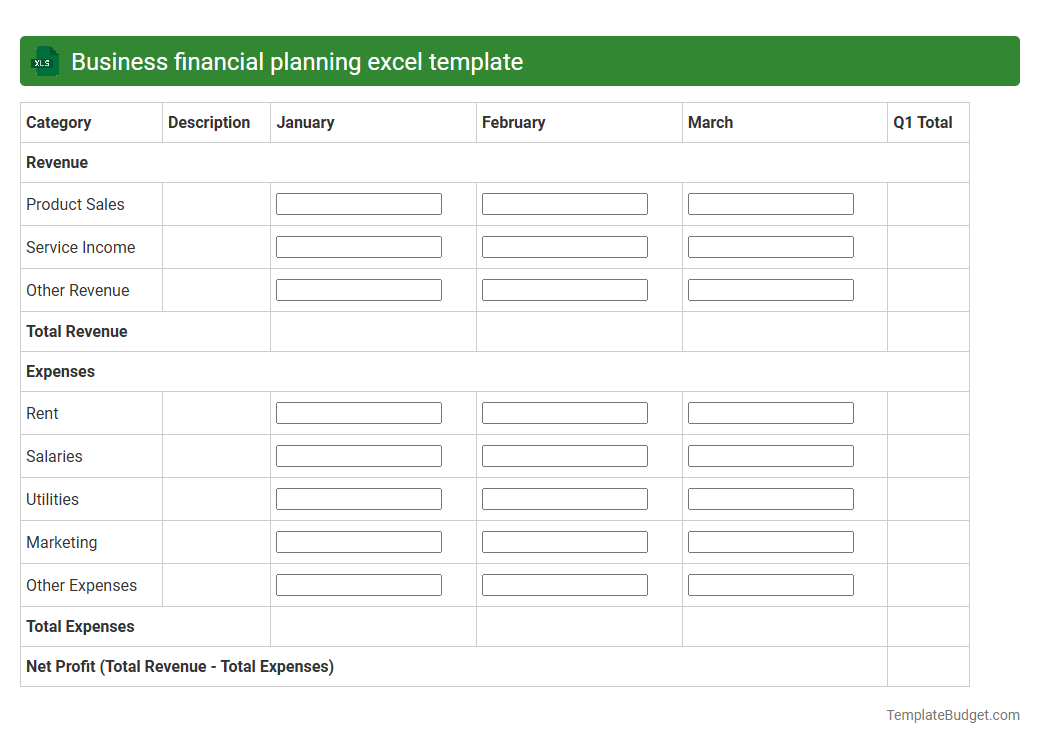Click the Total Expenses row label
This screenshot has height=744, width=1040.
pos(80,626)
